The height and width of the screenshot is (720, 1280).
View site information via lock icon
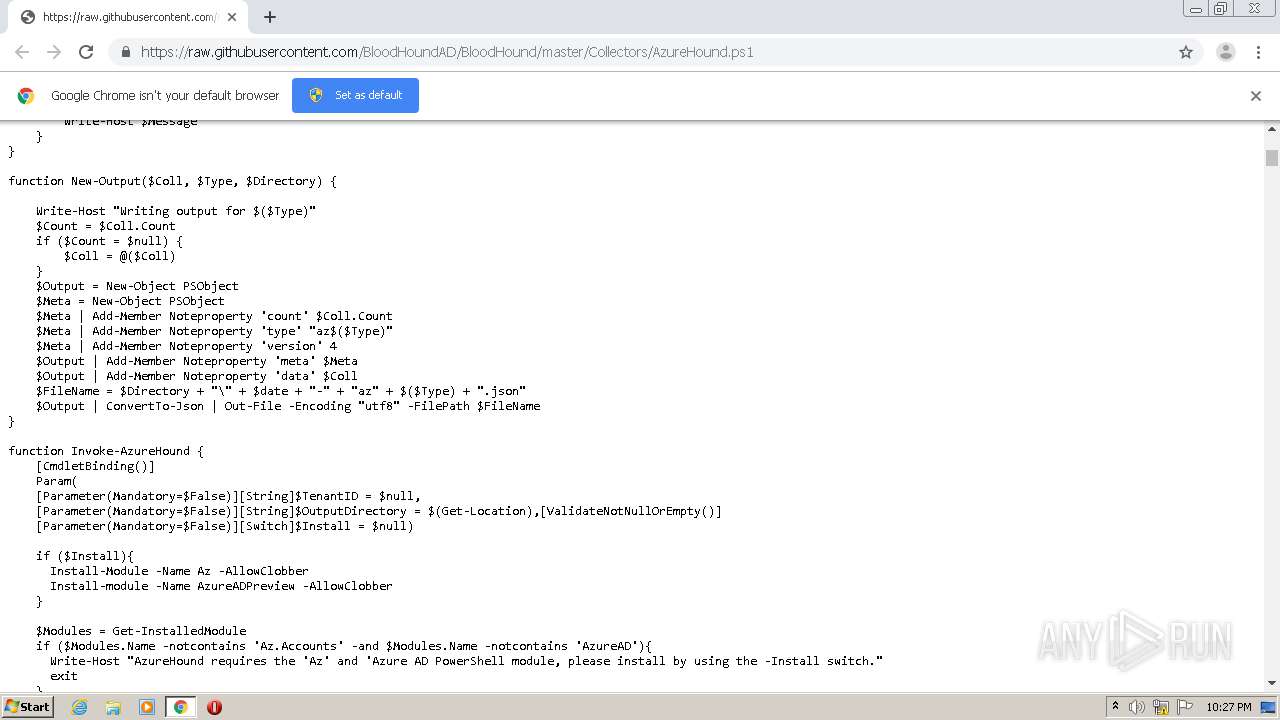(125, 52)
